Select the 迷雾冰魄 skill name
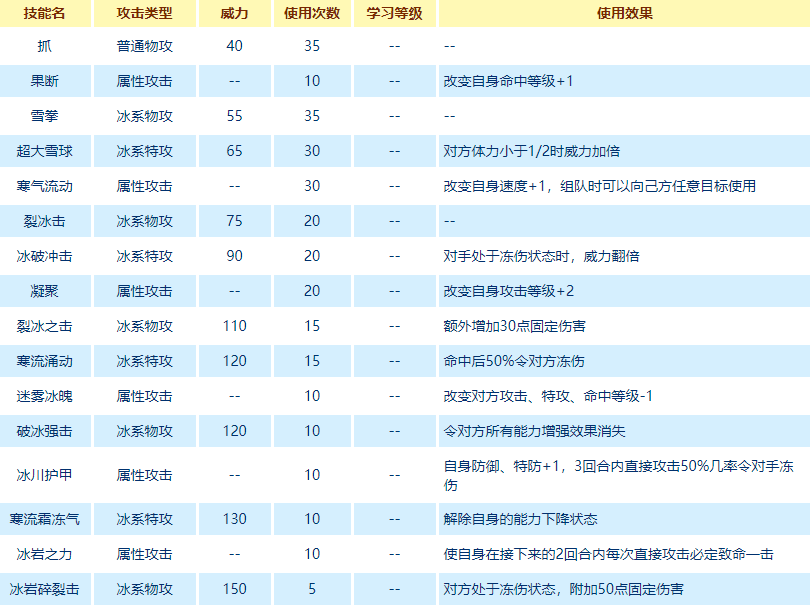The image size is (810, 606). 45,396
